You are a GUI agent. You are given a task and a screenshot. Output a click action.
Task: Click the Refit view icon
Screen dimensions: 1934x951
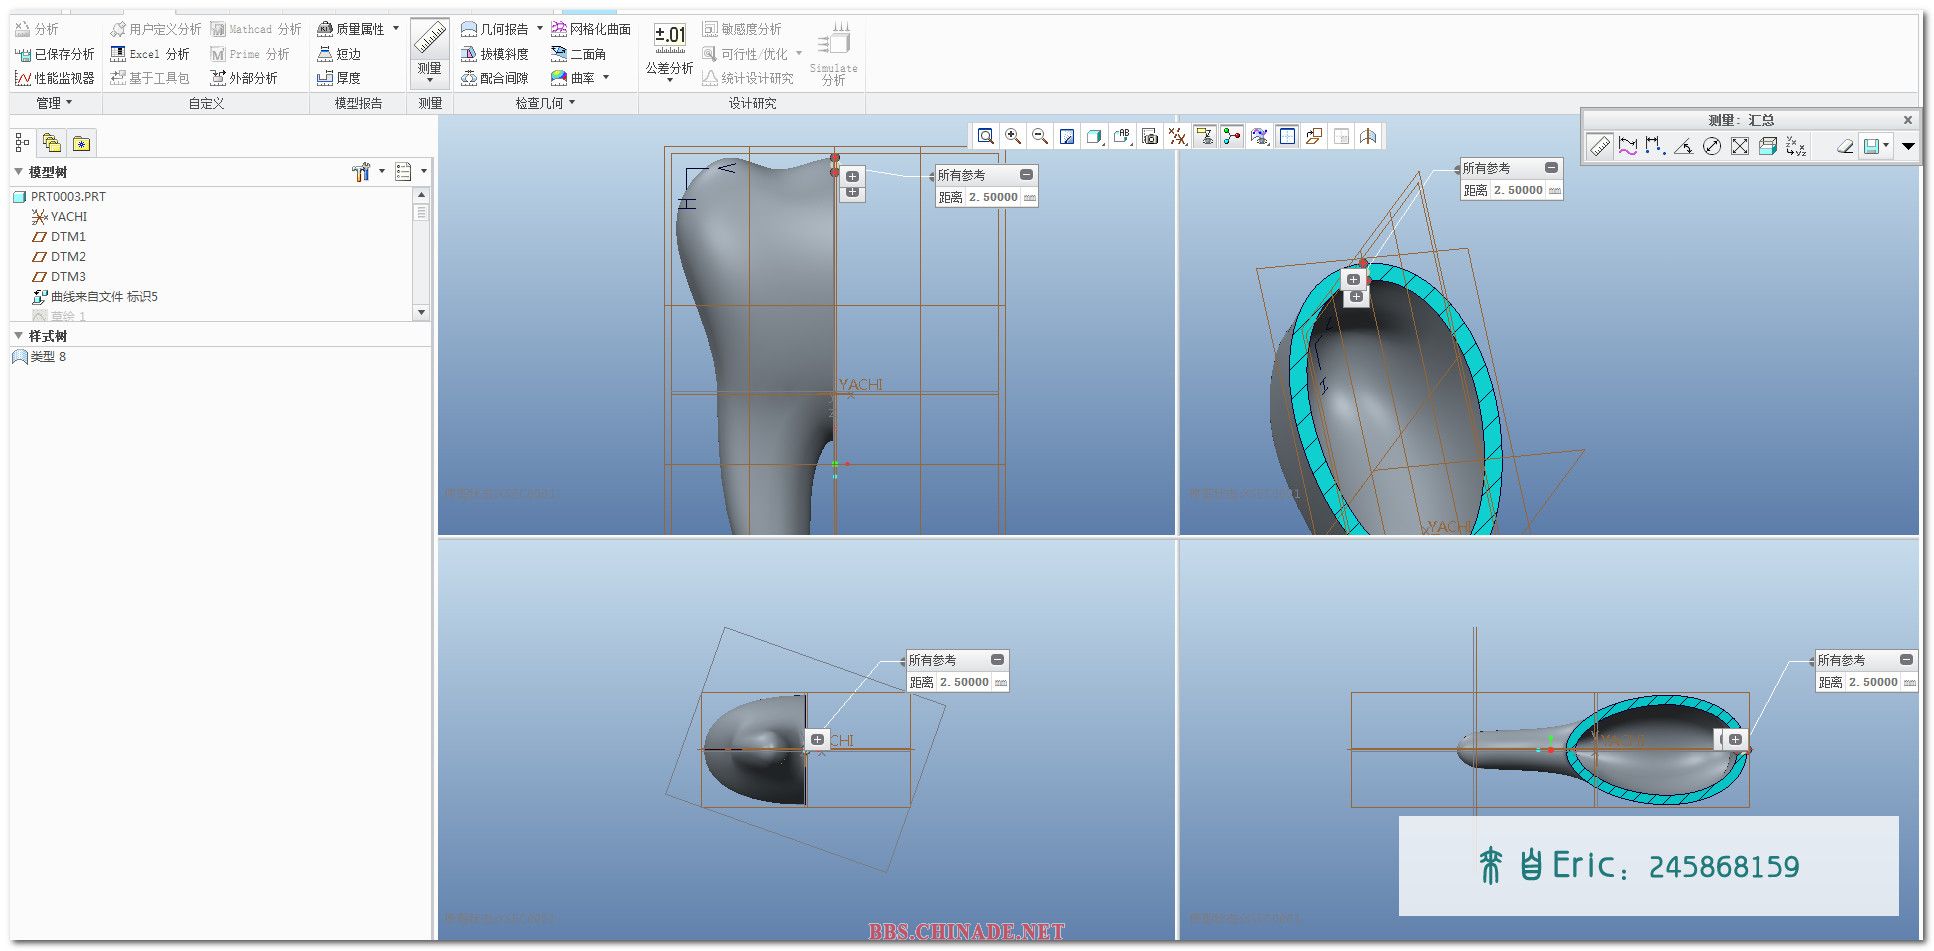pyautogui.click(x=985, y=136)
